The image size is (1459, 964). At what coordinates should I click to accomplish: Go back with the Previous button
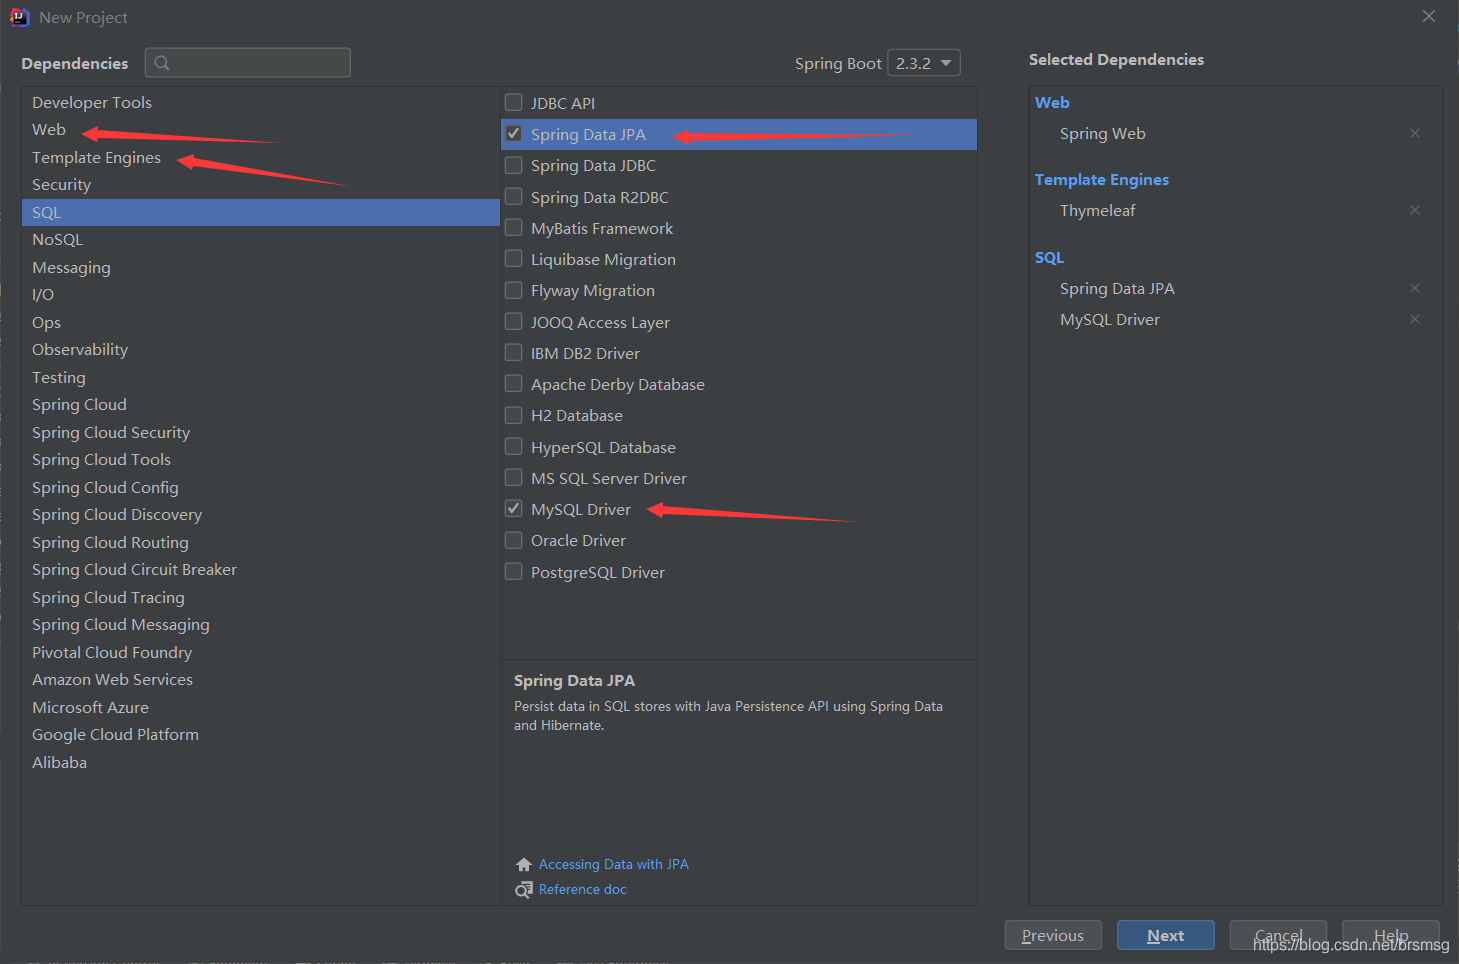(1053, 935)
